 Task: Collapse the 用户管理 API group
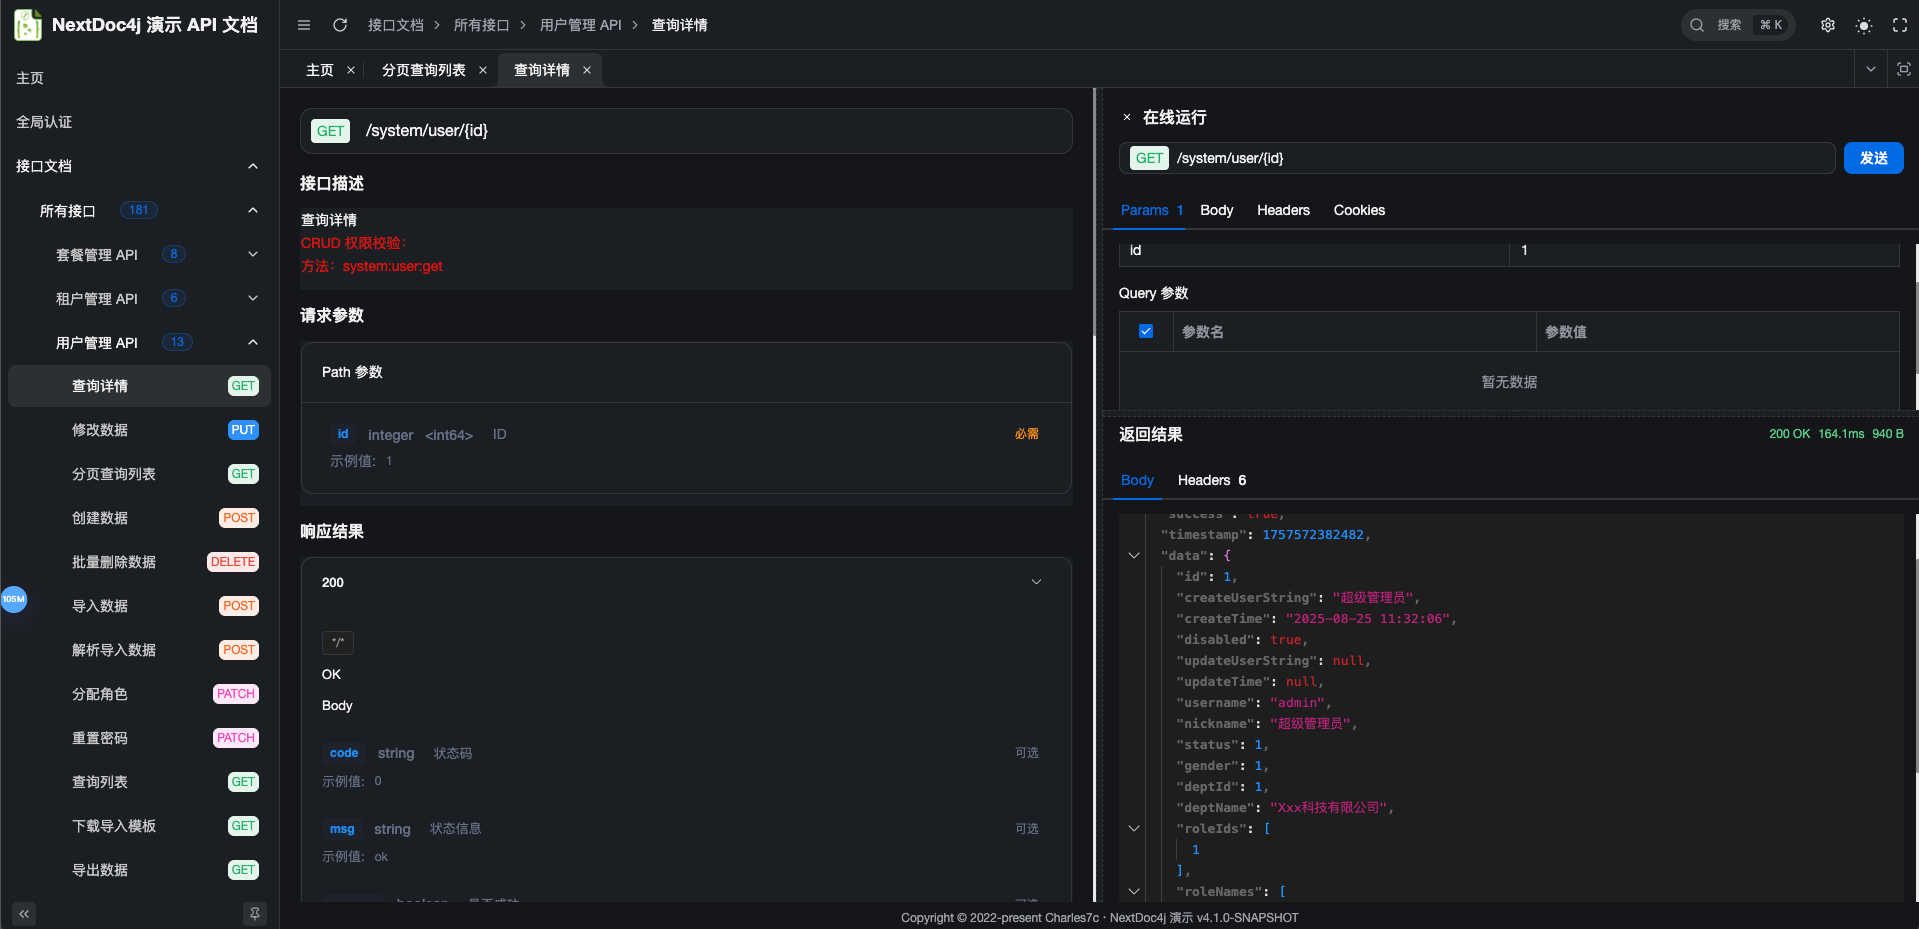click(253, 342)
